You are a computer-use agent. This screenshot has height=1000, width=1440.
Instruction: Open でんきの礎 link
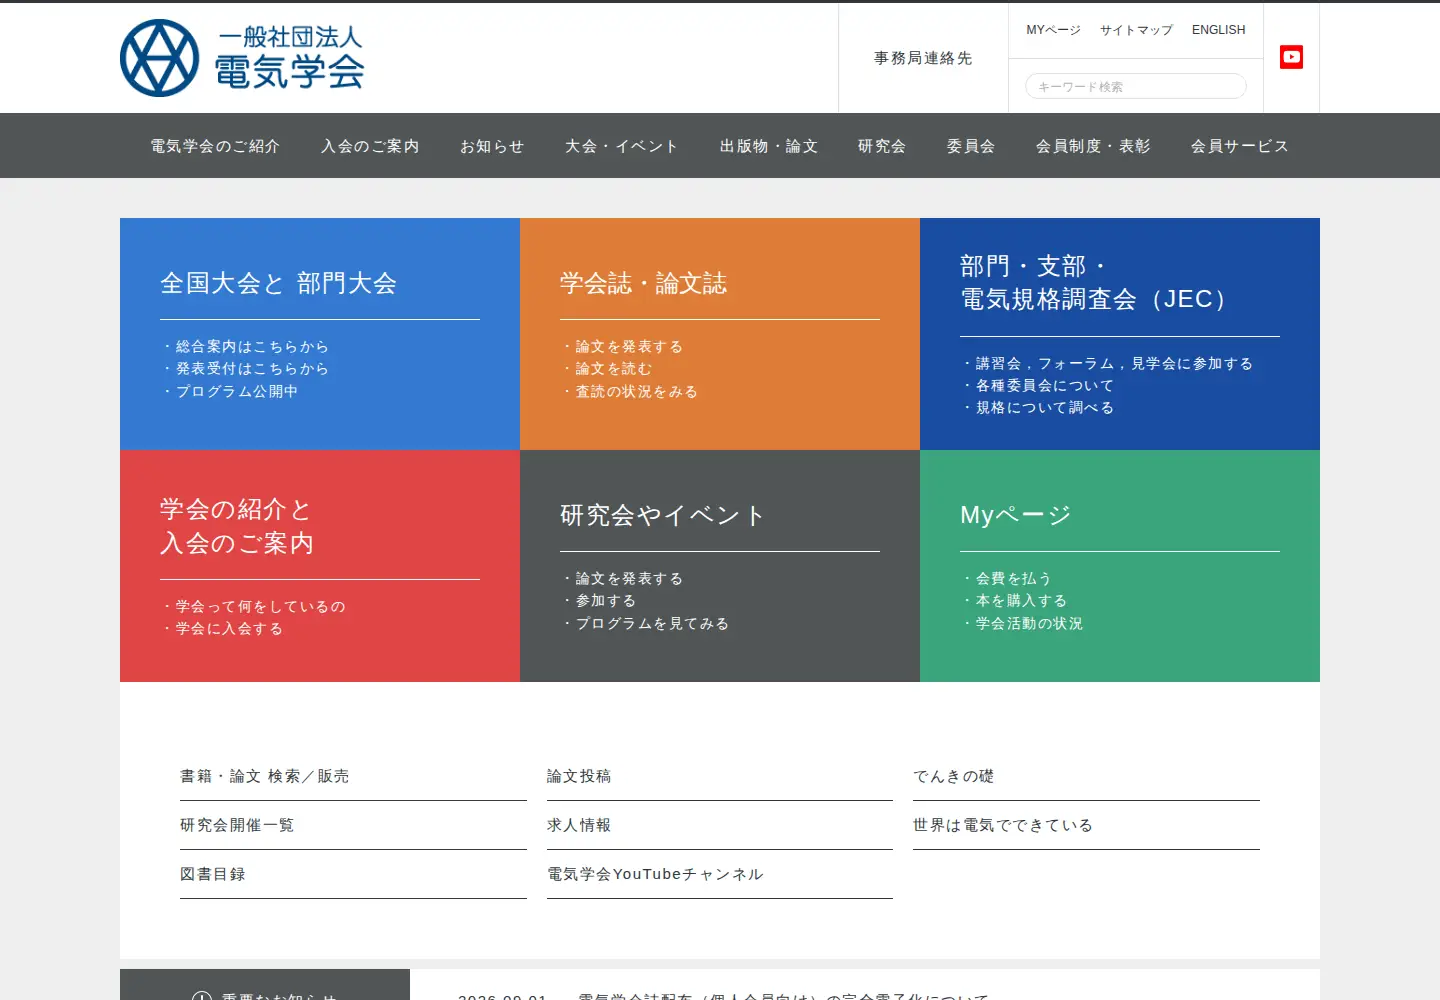click(x=1086, y=776)
